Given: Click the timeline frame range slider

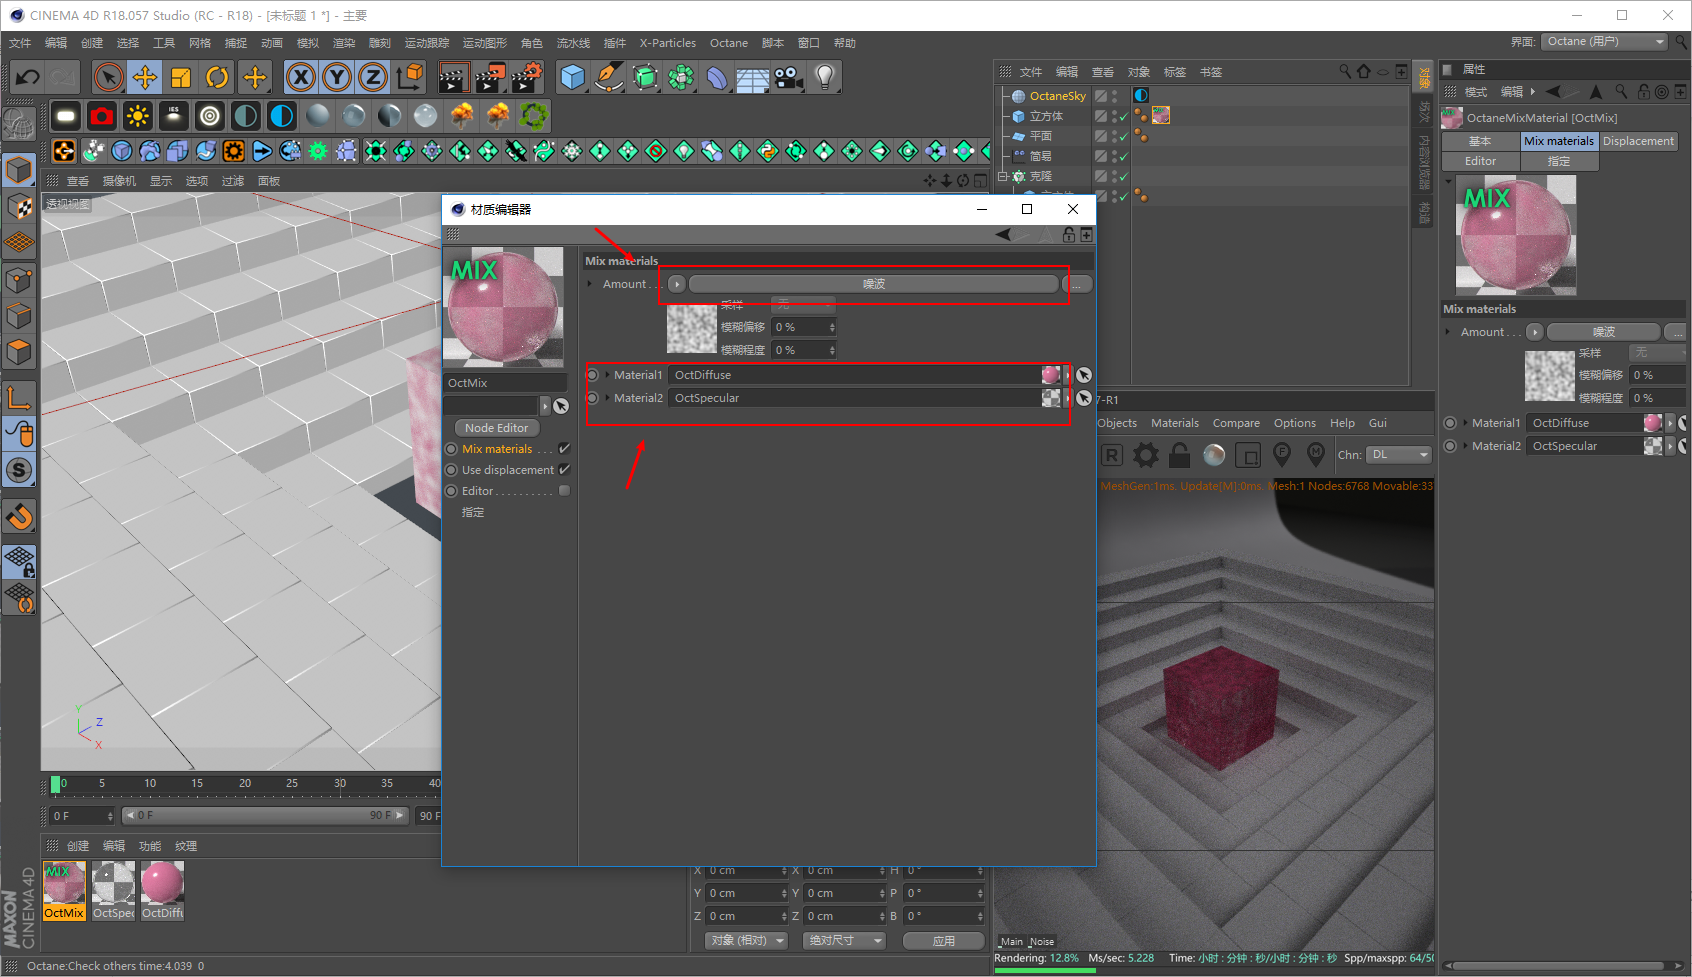Looking at the screenshot, I should [x=265, y=816].
